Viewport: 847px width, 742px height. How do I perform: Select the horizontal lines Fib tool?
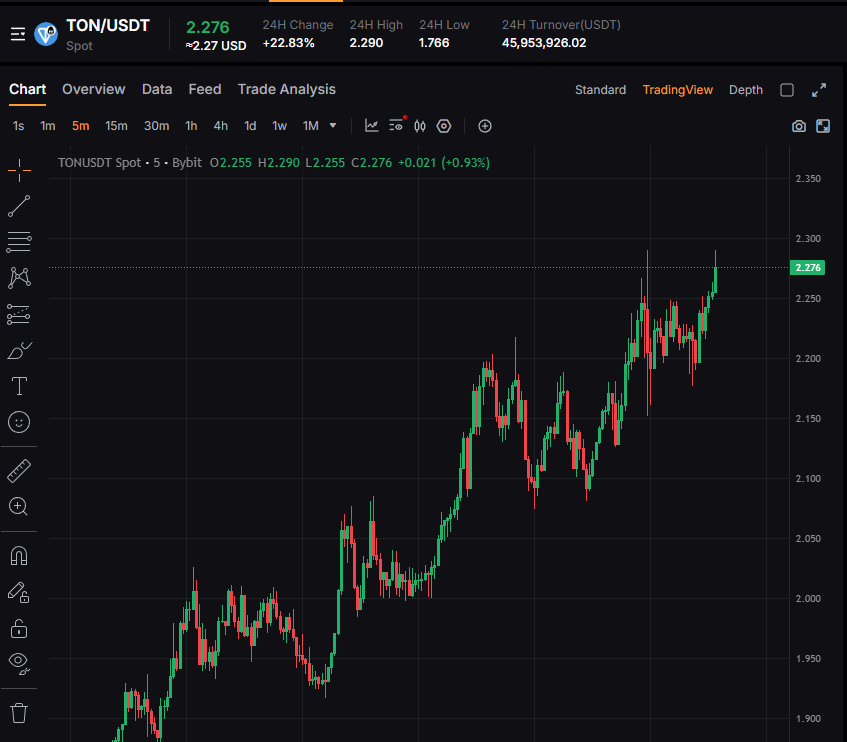(x=19, y=242)
